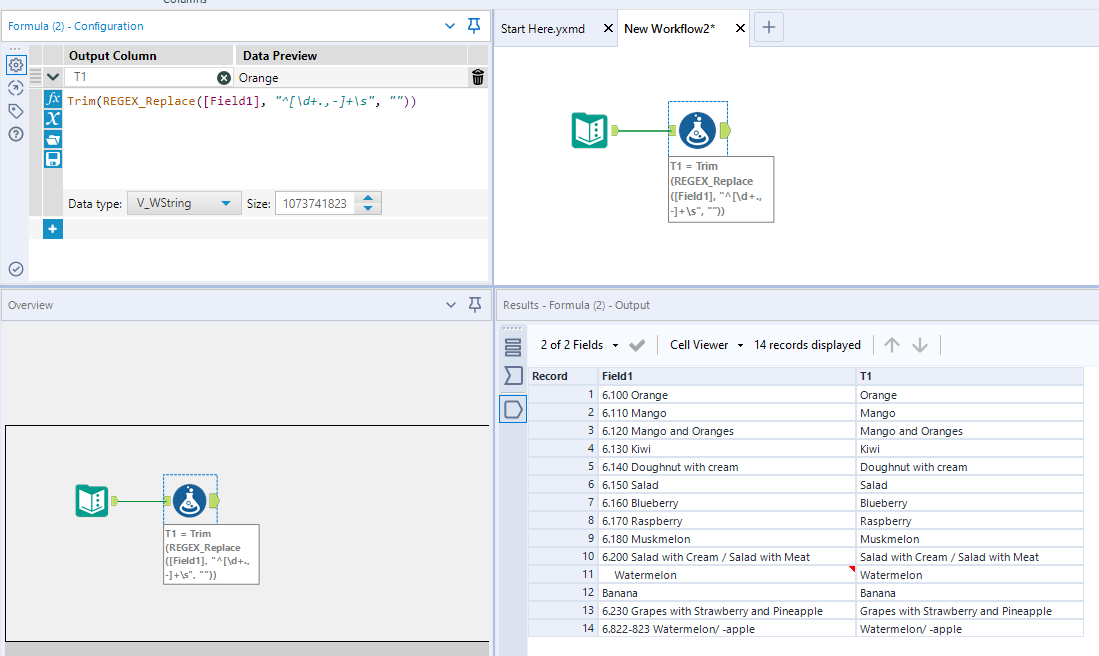The height and width of the screenshot is (656, 1099).
Task: Click the X columns and constants icon
Action: (53, 119)
